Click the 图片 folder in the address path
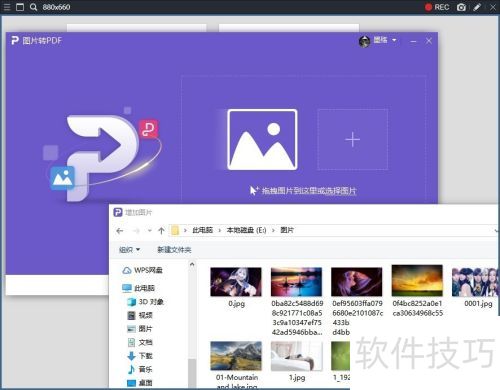500x390 pixels. click(x=287, y=230)
